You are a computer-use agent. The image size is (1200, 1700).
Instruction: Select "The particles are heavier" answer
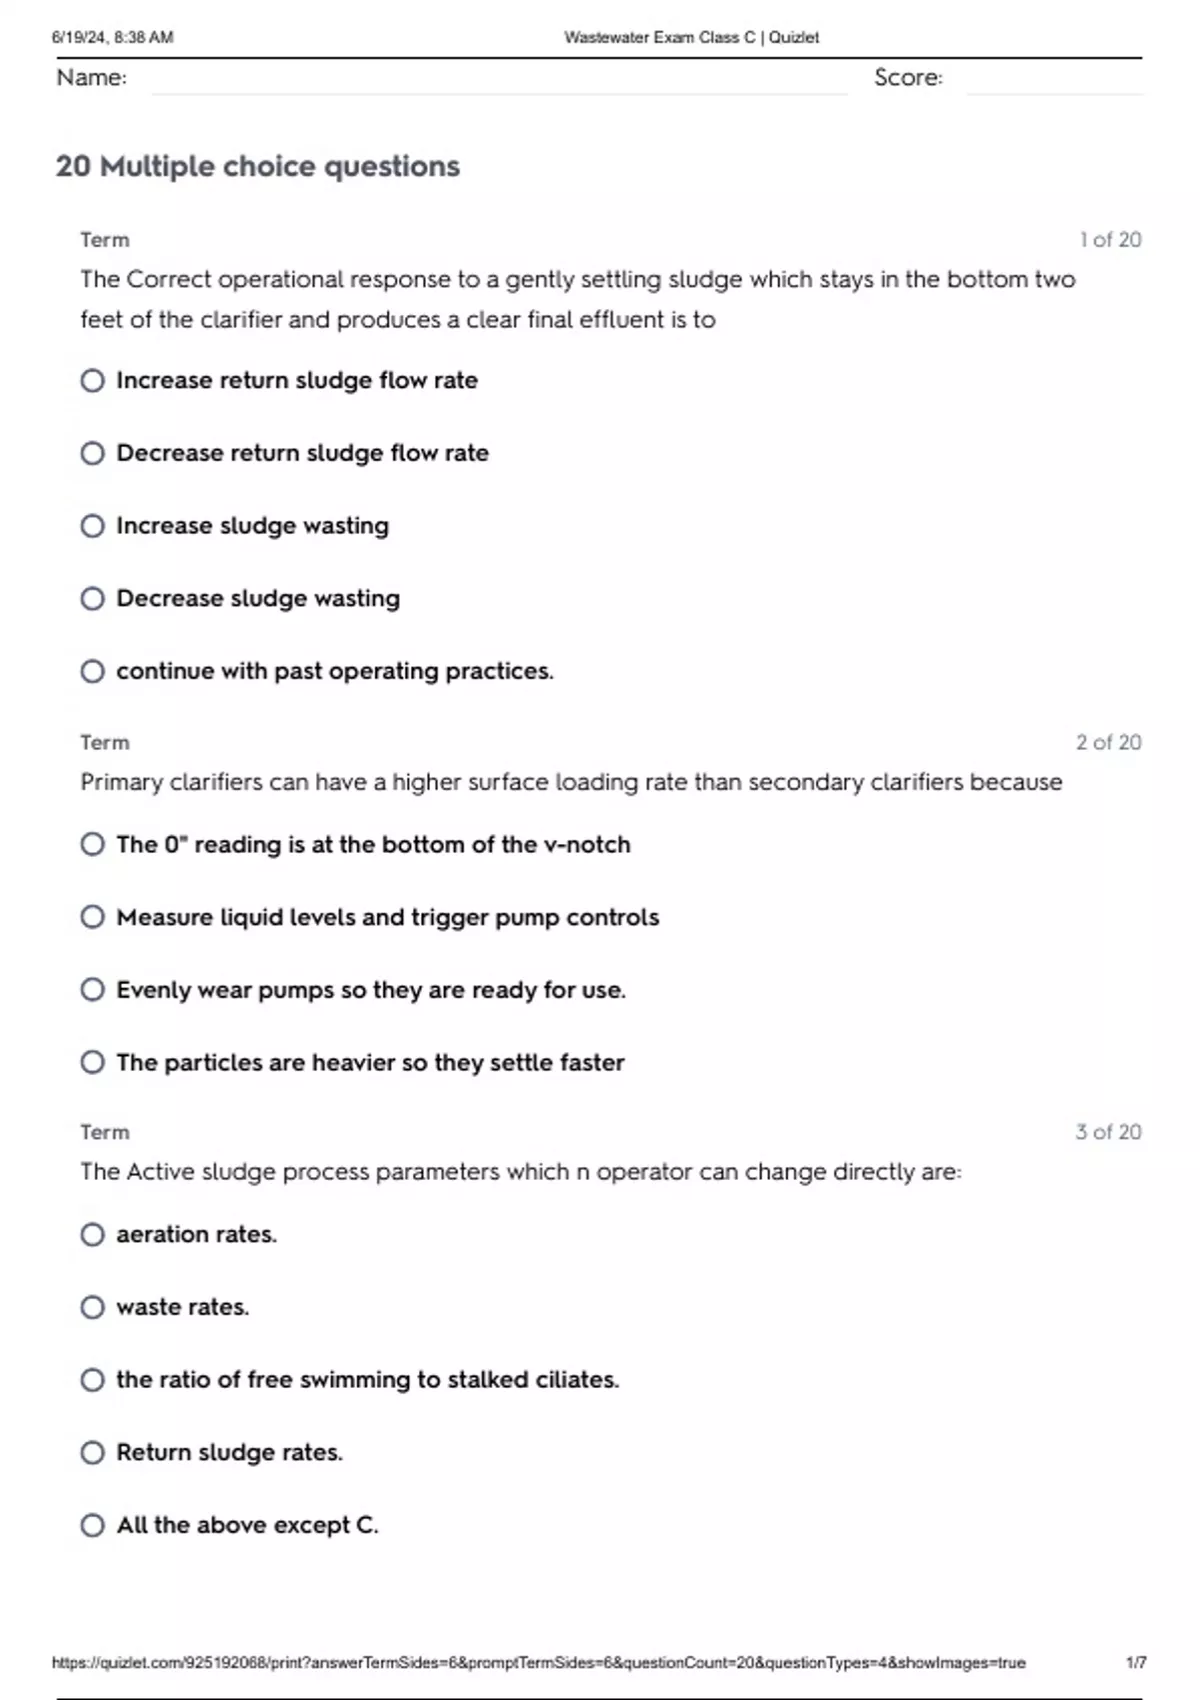(93, 1062)
